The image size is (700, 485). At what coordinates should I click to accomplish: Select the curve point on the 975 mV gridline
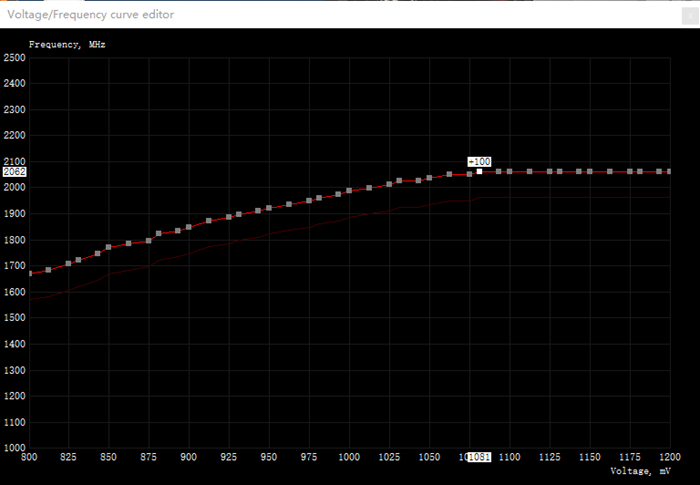(309, 201)
